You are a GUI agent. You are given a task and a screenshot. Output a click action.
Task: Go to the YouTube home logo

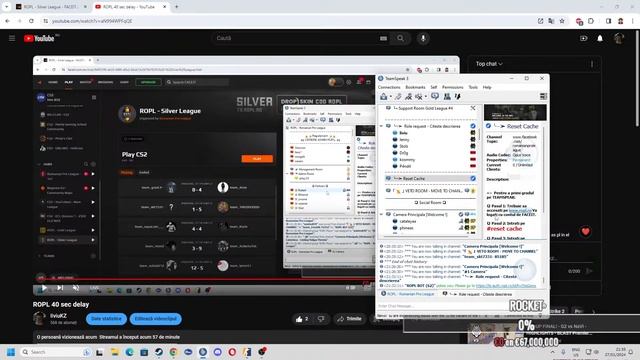(39, 38)
